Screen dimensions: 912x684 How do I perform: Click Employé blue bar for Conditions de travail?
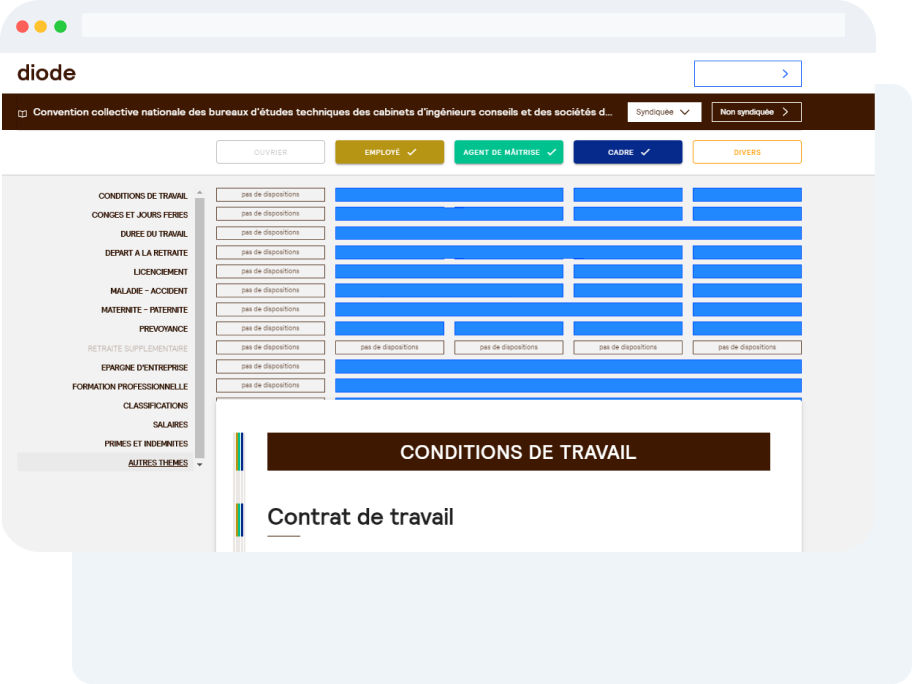tap(449, 195)
